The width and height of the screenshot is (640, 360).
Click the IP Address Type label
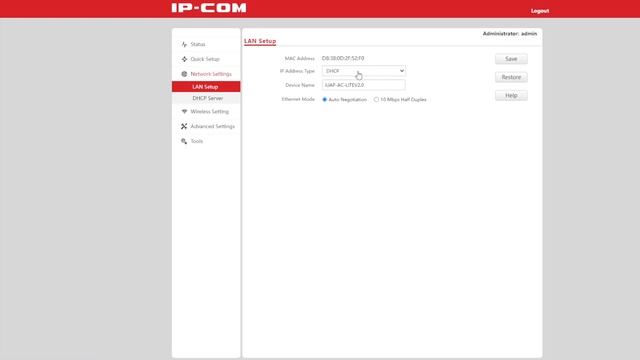pos(297,71)
